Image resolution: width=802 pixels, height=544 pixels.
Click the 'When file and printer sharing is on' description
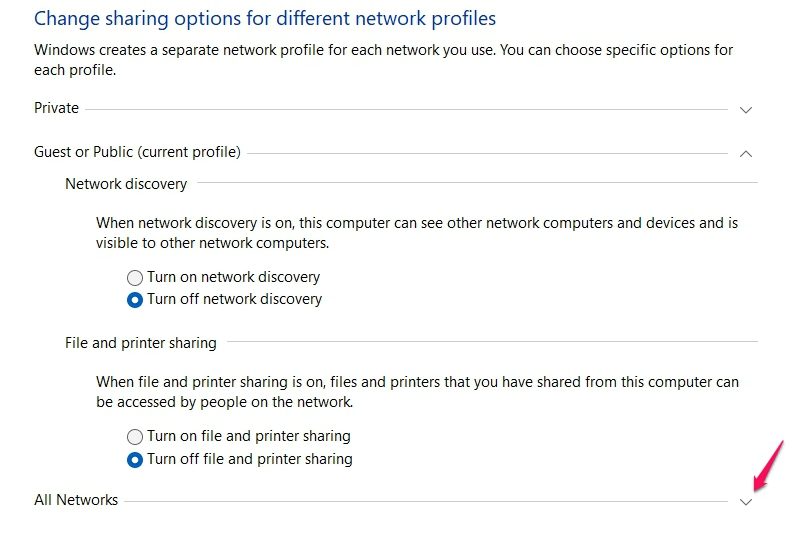[416, 392]
